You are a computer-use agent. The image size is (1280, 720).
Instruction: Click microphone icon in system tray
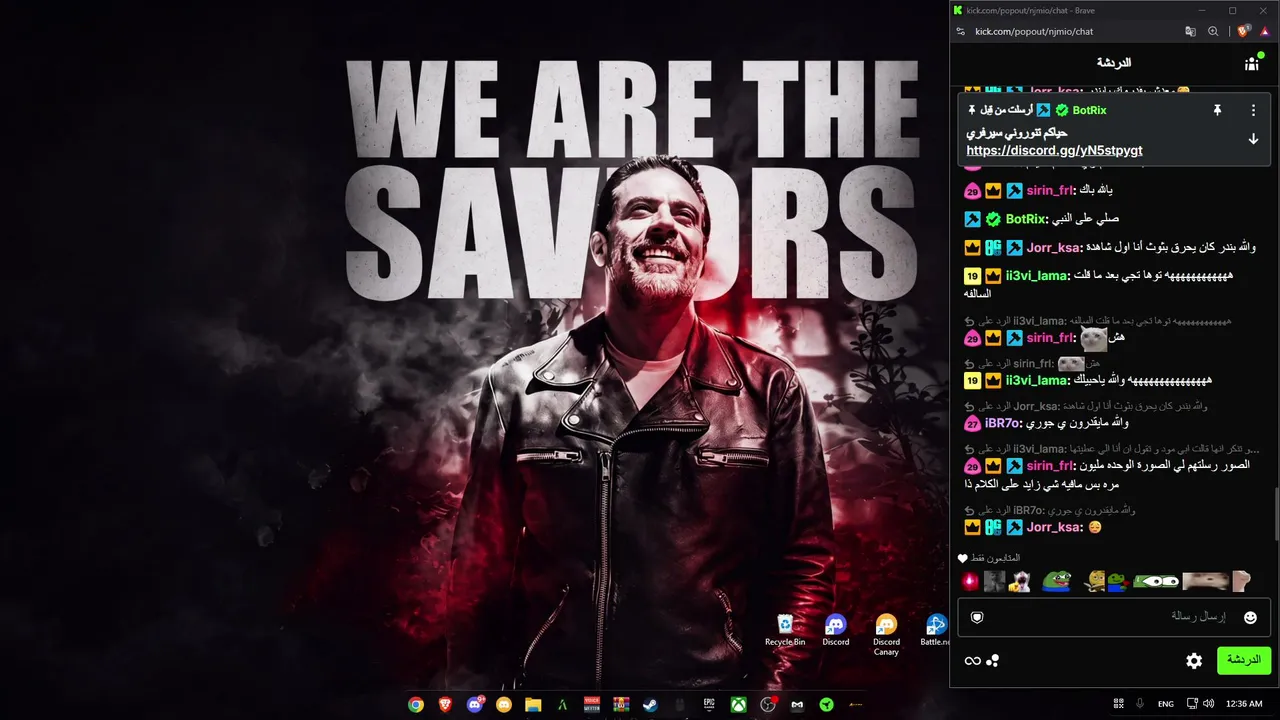tap(1140, 704)
